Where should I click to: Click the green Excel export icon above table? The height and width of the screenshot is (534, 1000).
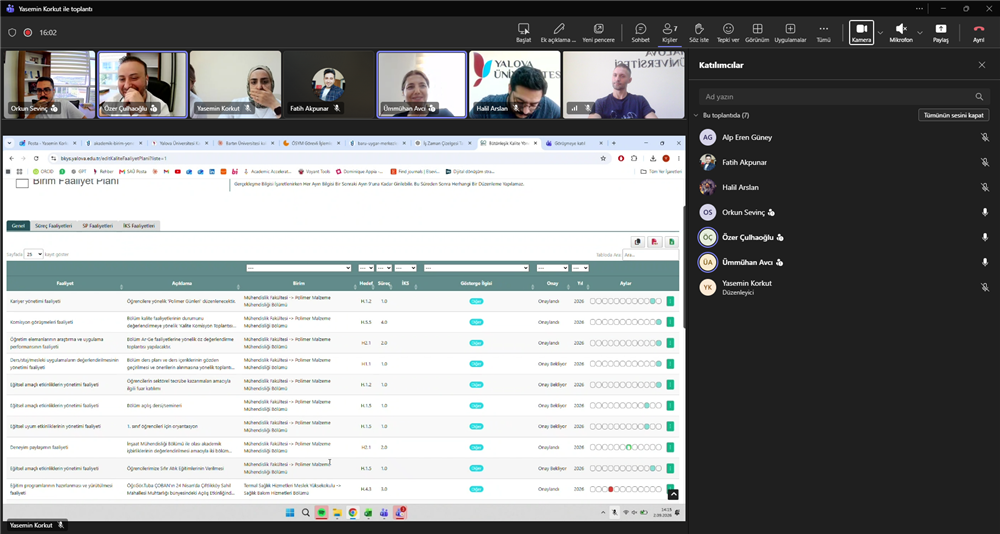pos(672,241)
